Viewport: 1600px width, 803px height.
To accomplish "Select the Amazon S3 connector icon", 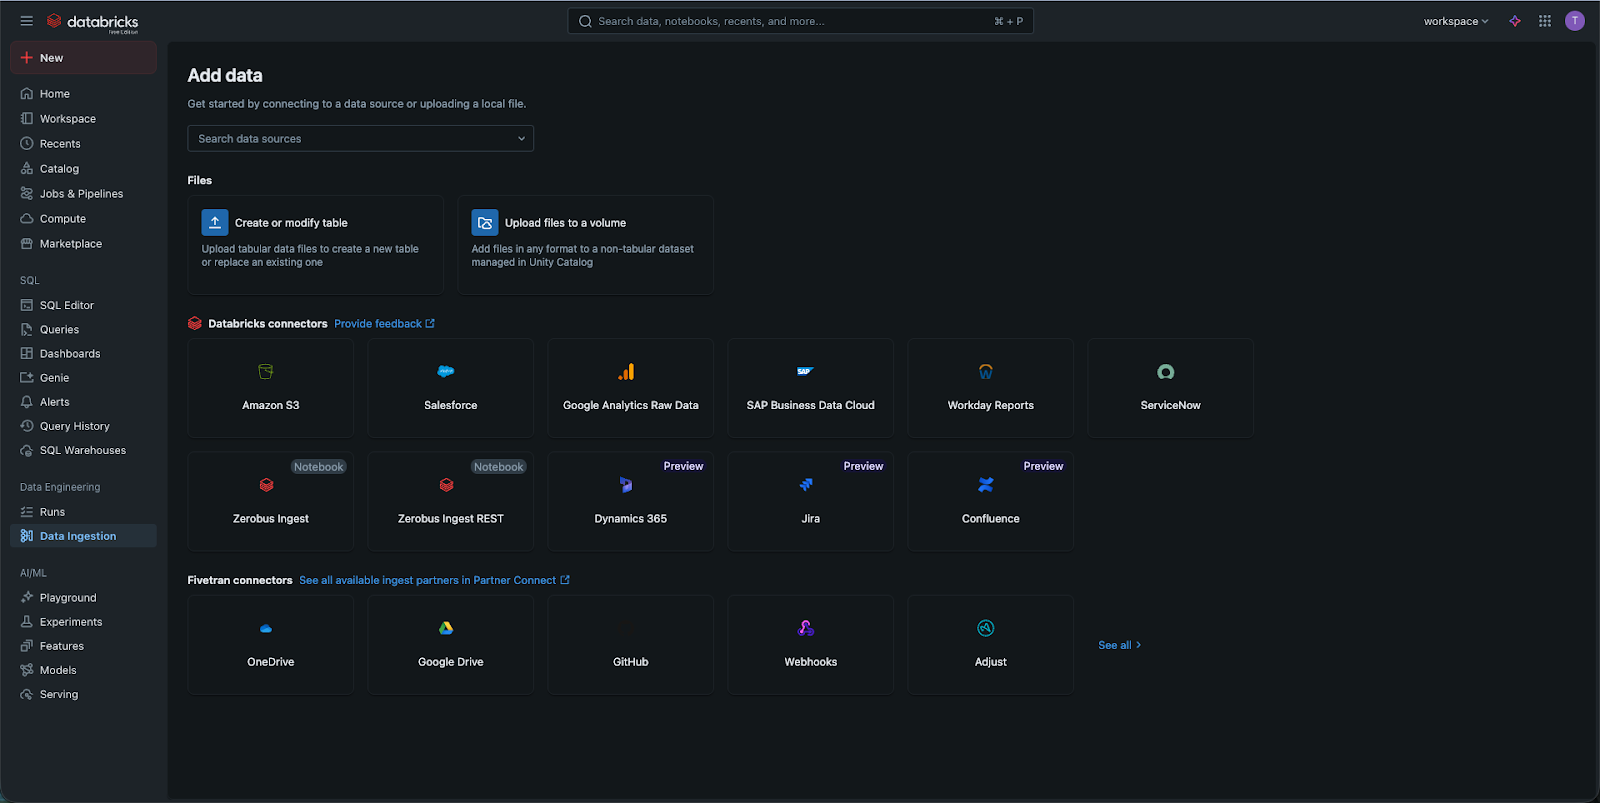I will (x=266, y=372).
